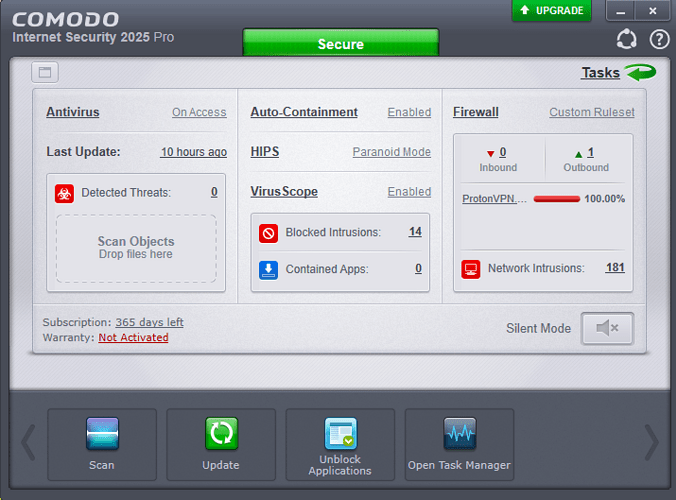This screenshot has width=676, height=500.
Task: Open Firewall heading link
Action: click(476, 112)
